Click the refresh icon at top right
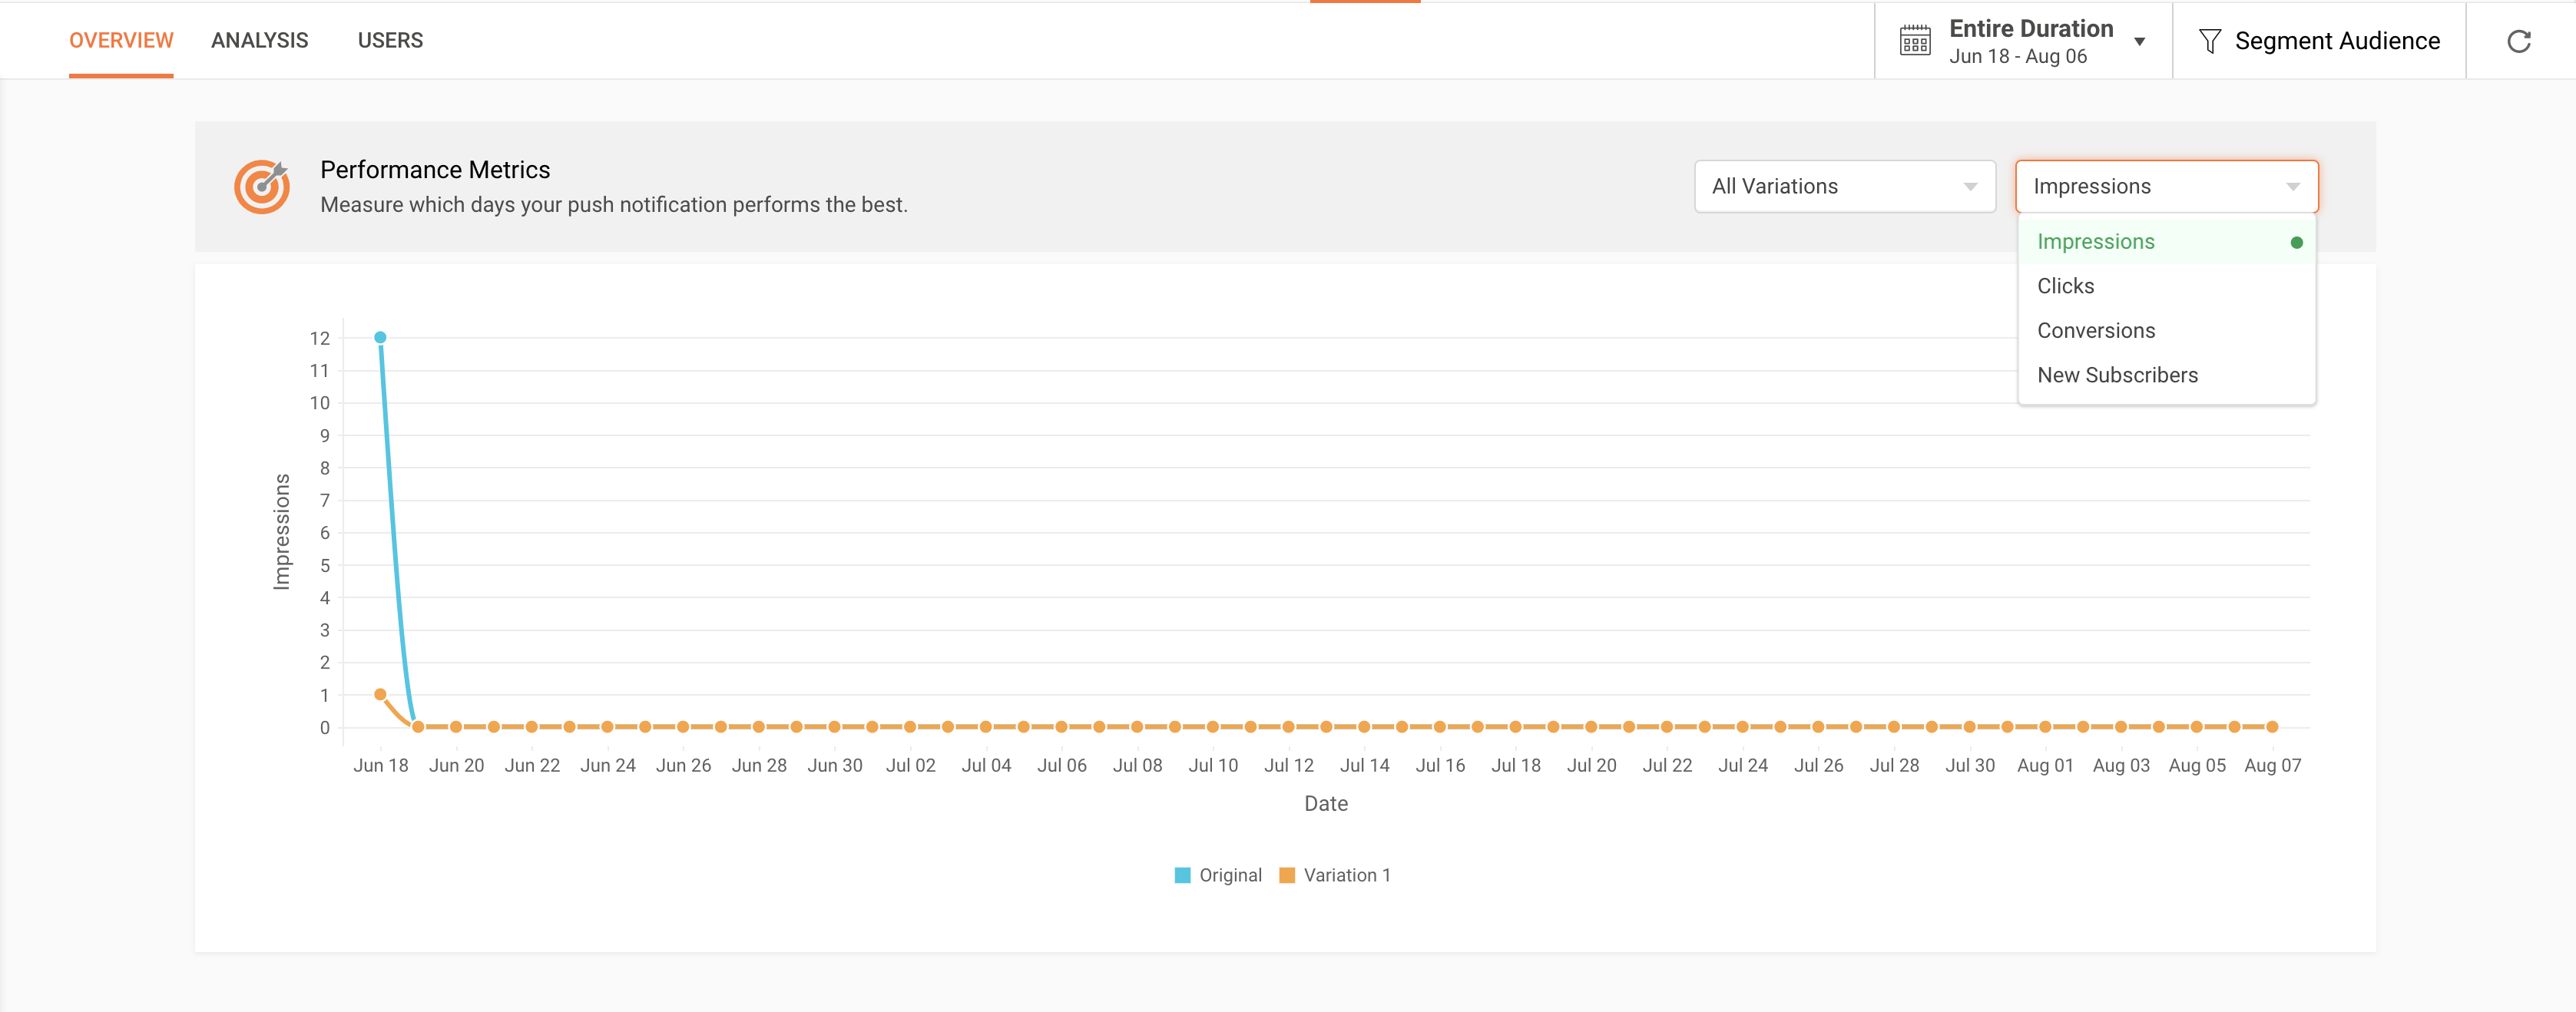 tap(2518, 41)
